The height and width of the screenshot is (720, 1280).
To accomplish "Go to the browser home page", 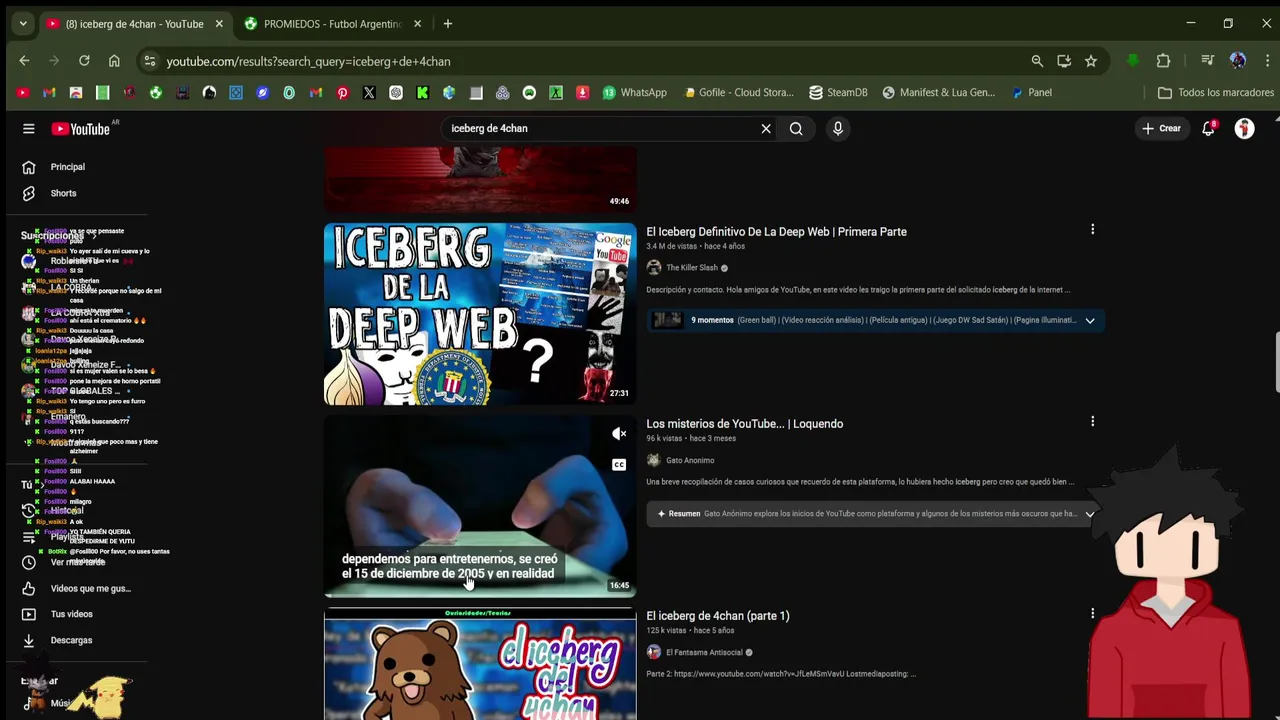I will (114, 61).
